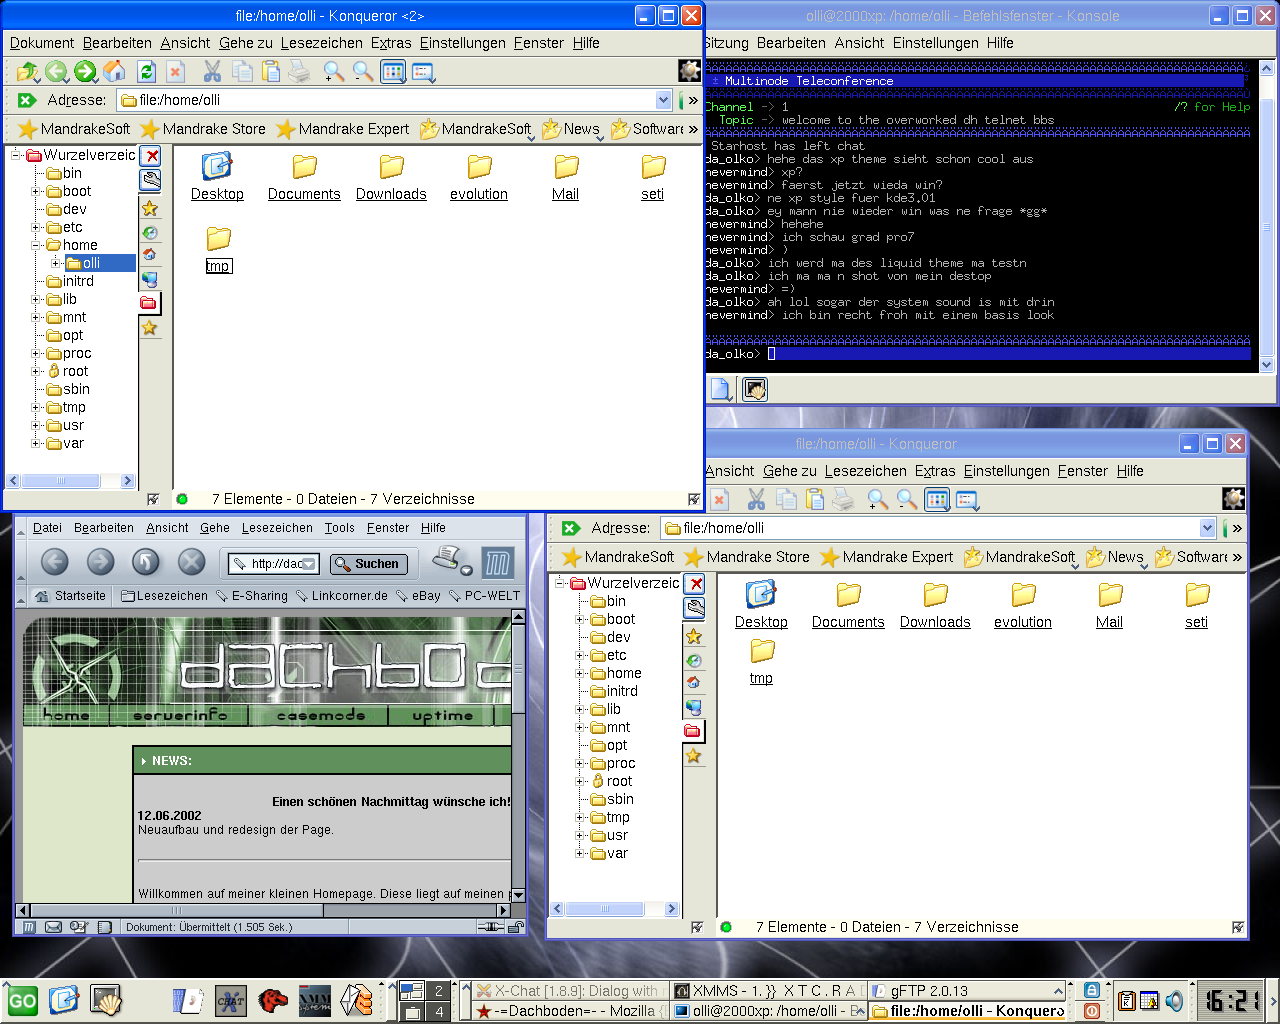Toggle network tab in lower Konqueror sidebar

(x=694, y=707)
